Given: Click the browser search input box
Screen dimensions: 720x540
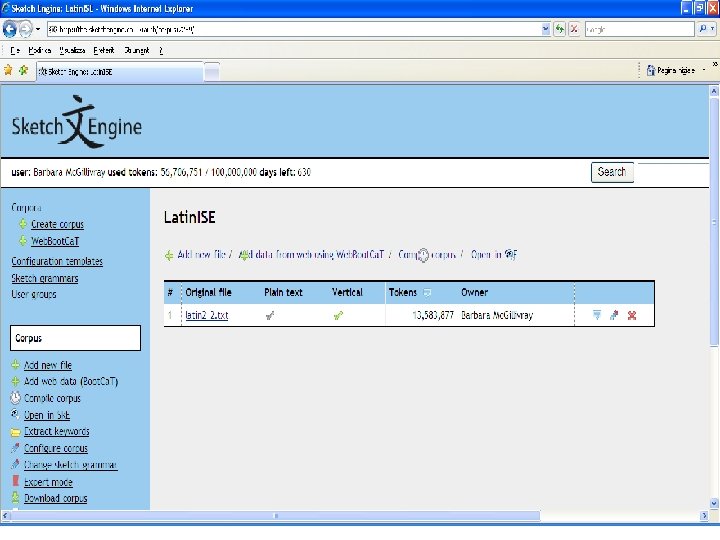Looking at the screenshot, I should (x=639, y=29).
